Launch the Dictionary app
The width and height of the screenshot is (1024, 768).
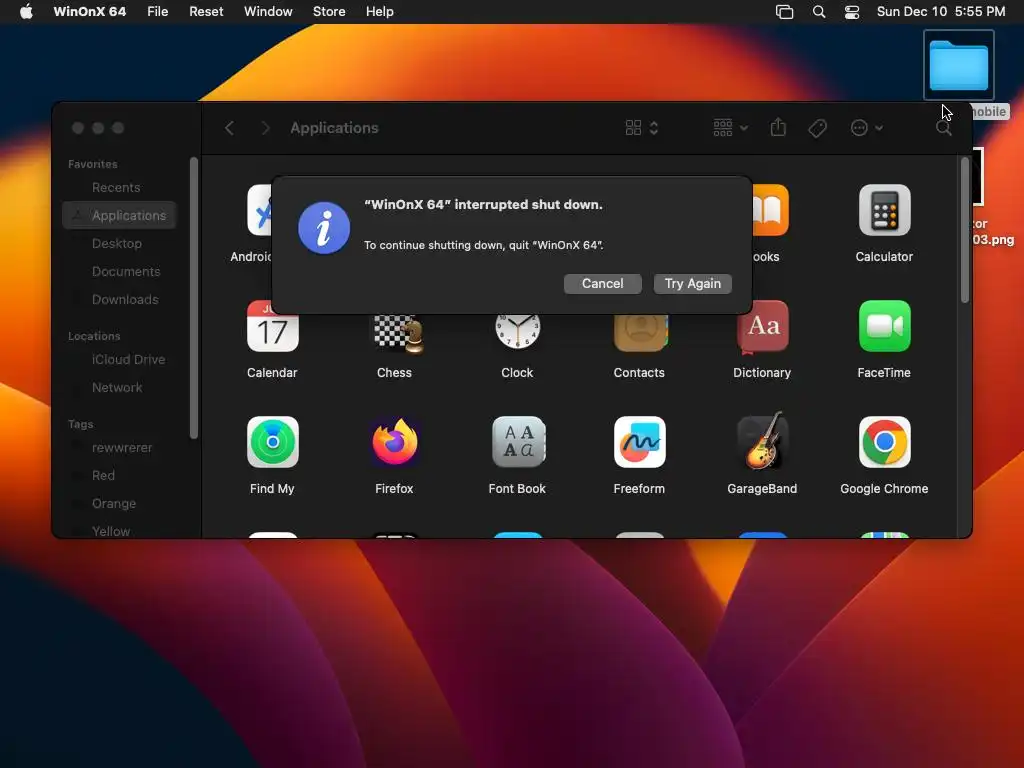[762, 326]
